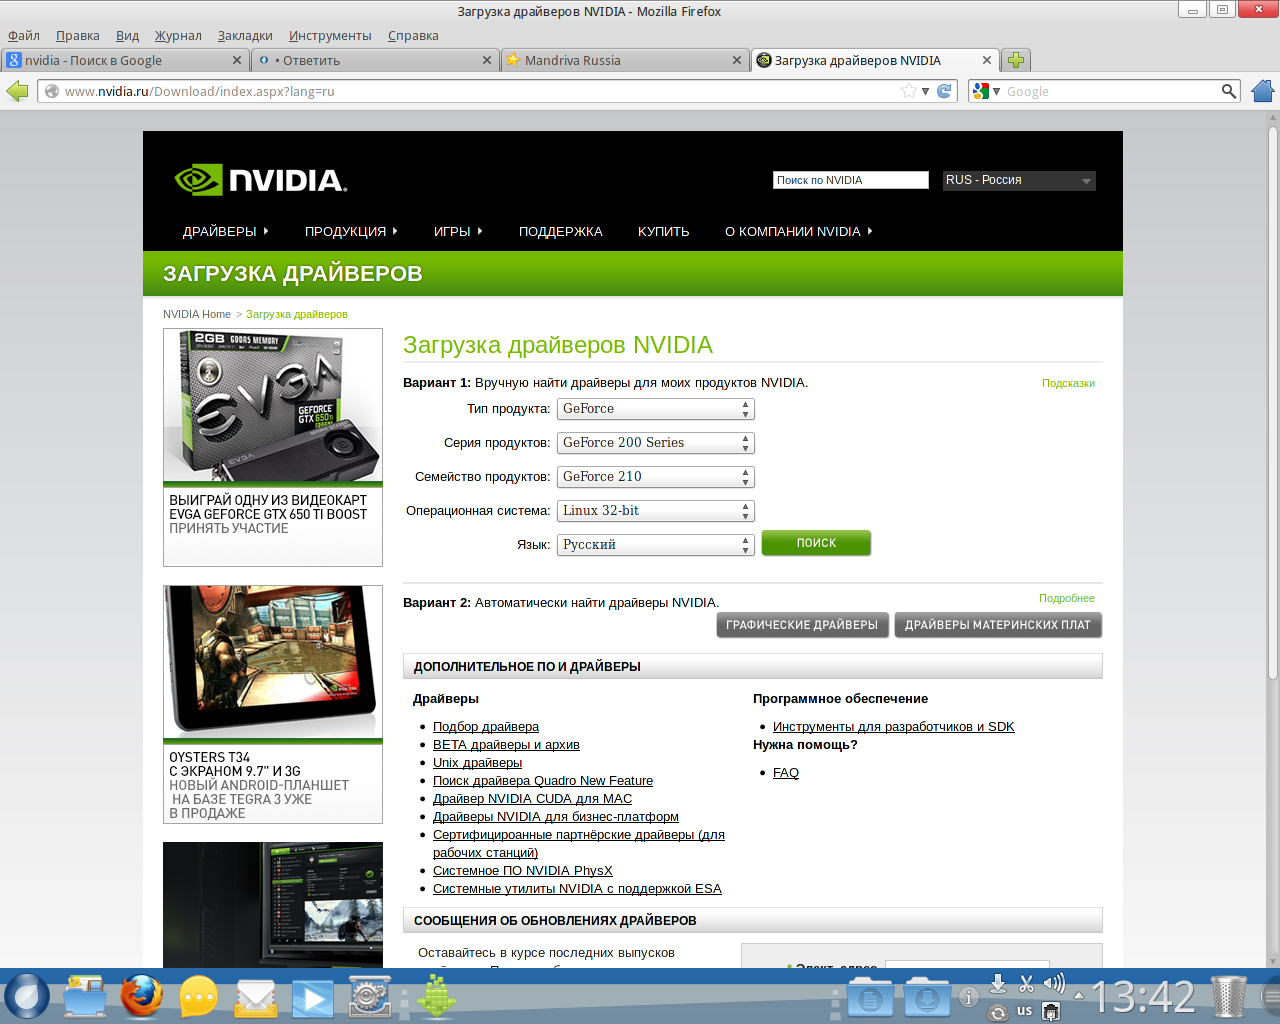Switch the 'us' keyboard layout indicator

1025,1011
